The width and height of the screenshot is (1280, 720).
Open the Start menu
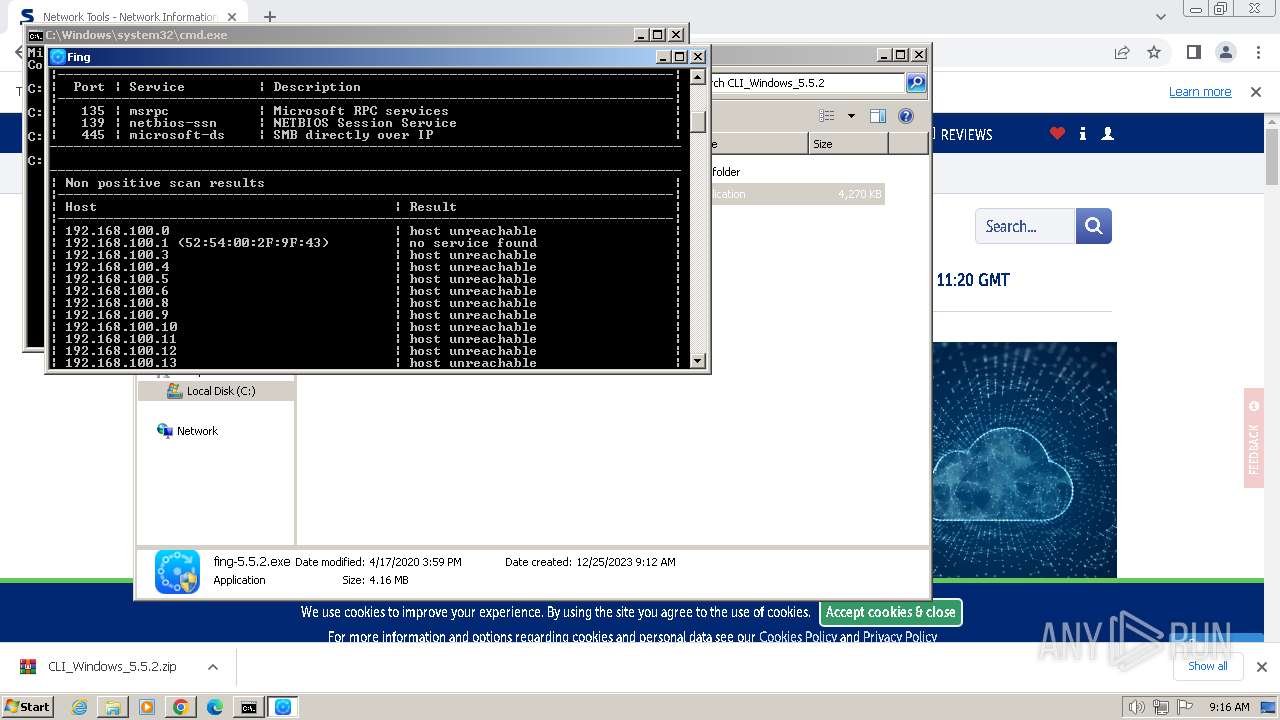[x=27, y=706]
